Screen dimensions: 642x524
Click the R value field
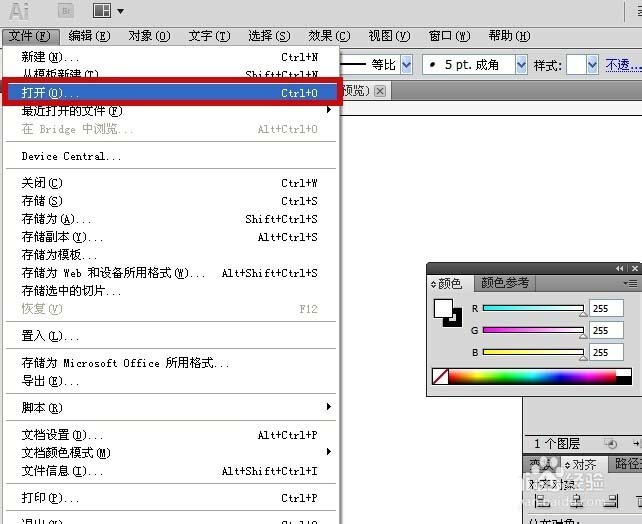[x=606, y=308]
